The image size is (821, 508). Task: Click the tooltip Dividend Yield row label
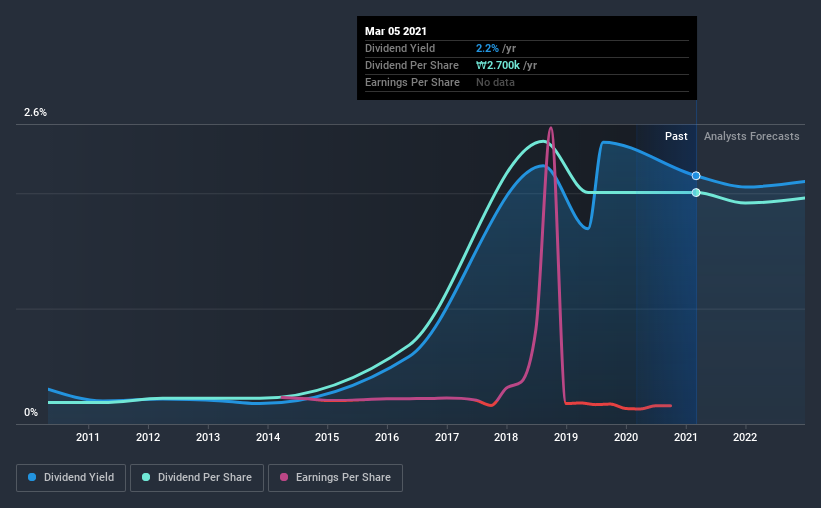click(x=400, y=48)
